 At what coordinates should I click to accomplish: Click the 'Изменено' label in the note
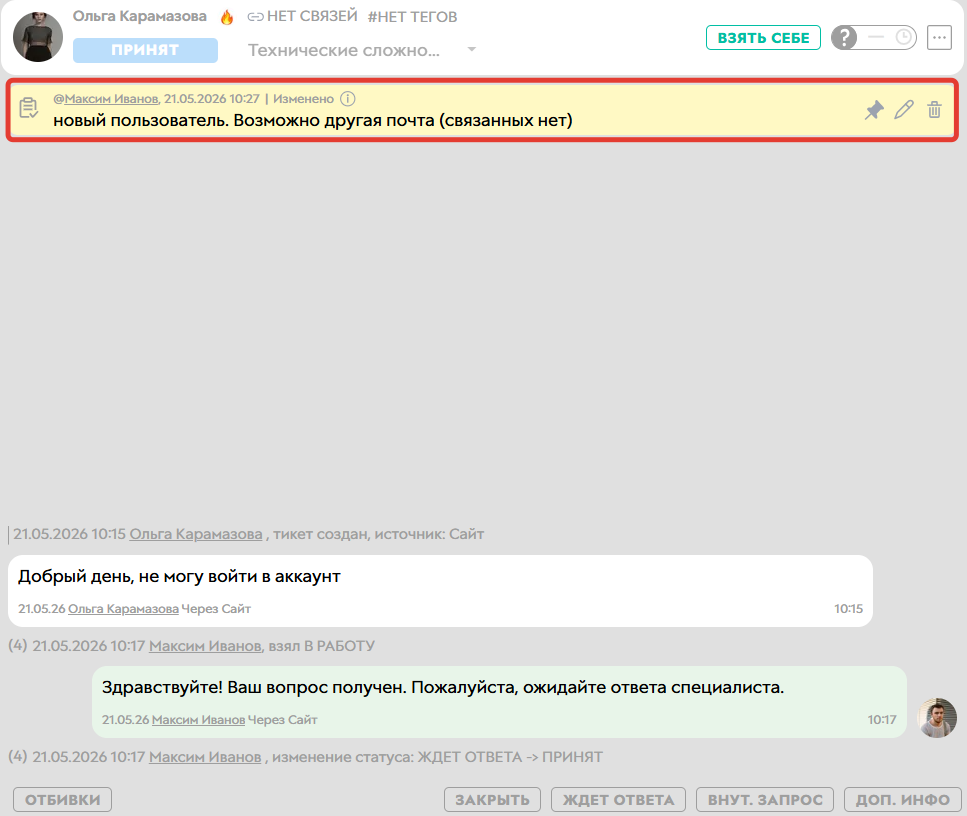pyautogui.click(x=303, y=99)
